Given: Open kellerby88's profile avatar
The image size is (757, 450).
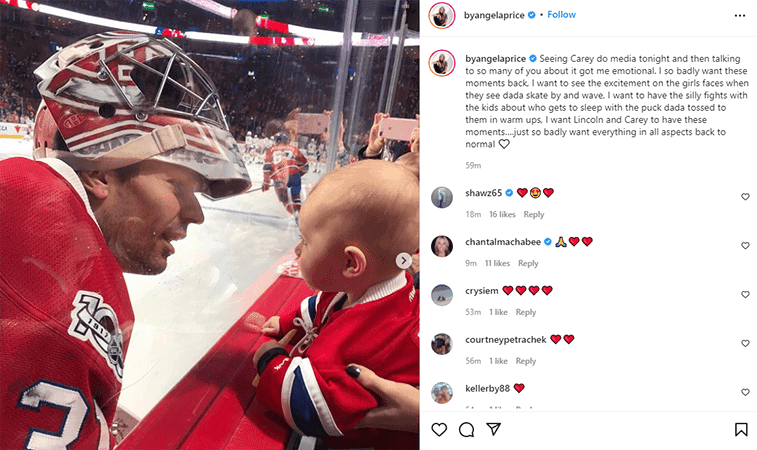Looking at the screenshot, I should (x=442, y=393).
